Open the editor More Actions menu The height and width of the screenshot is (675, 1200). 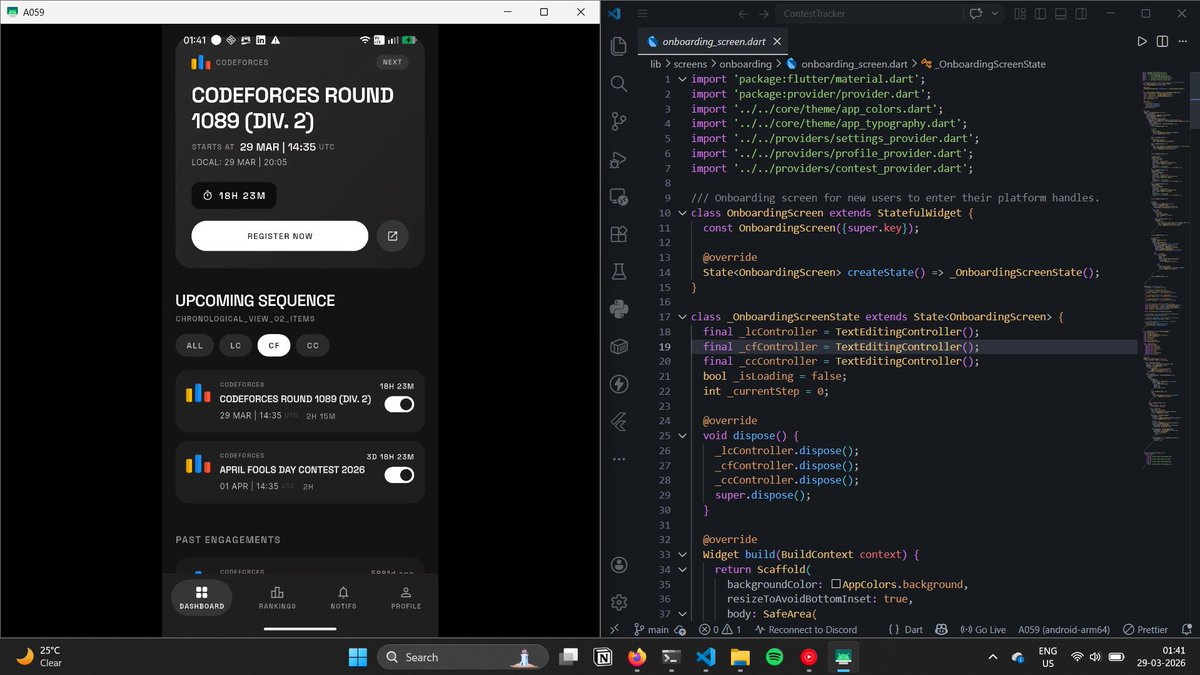1183,41
